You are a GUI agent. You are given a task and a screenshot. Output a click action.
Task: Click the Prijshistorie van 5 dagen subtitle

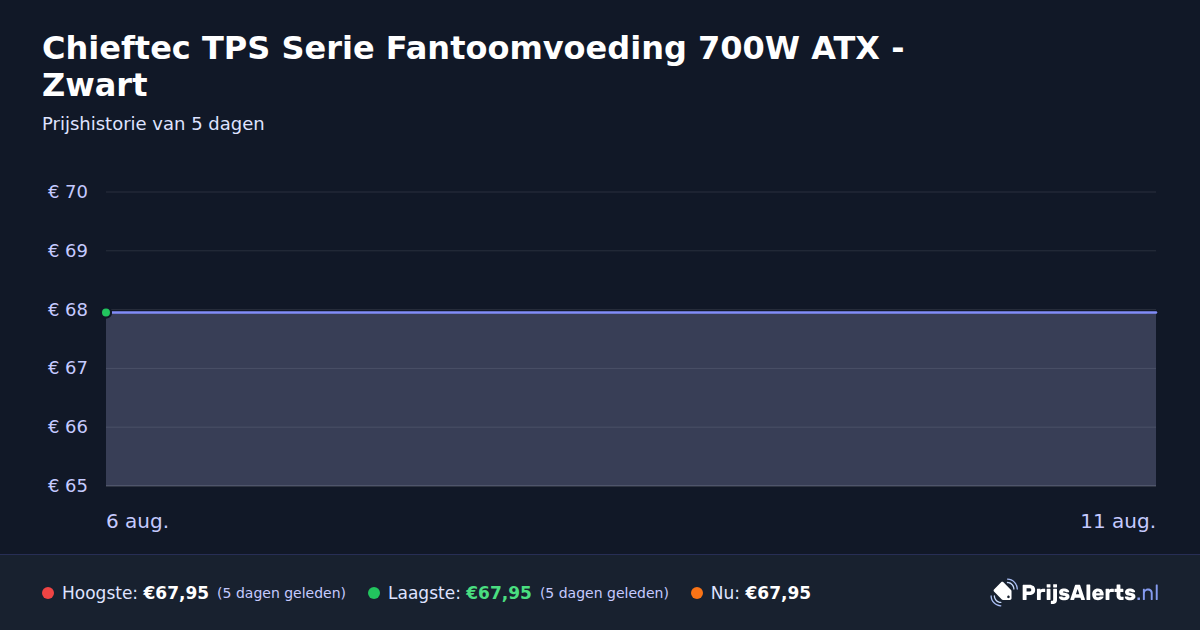pos(153,124)
